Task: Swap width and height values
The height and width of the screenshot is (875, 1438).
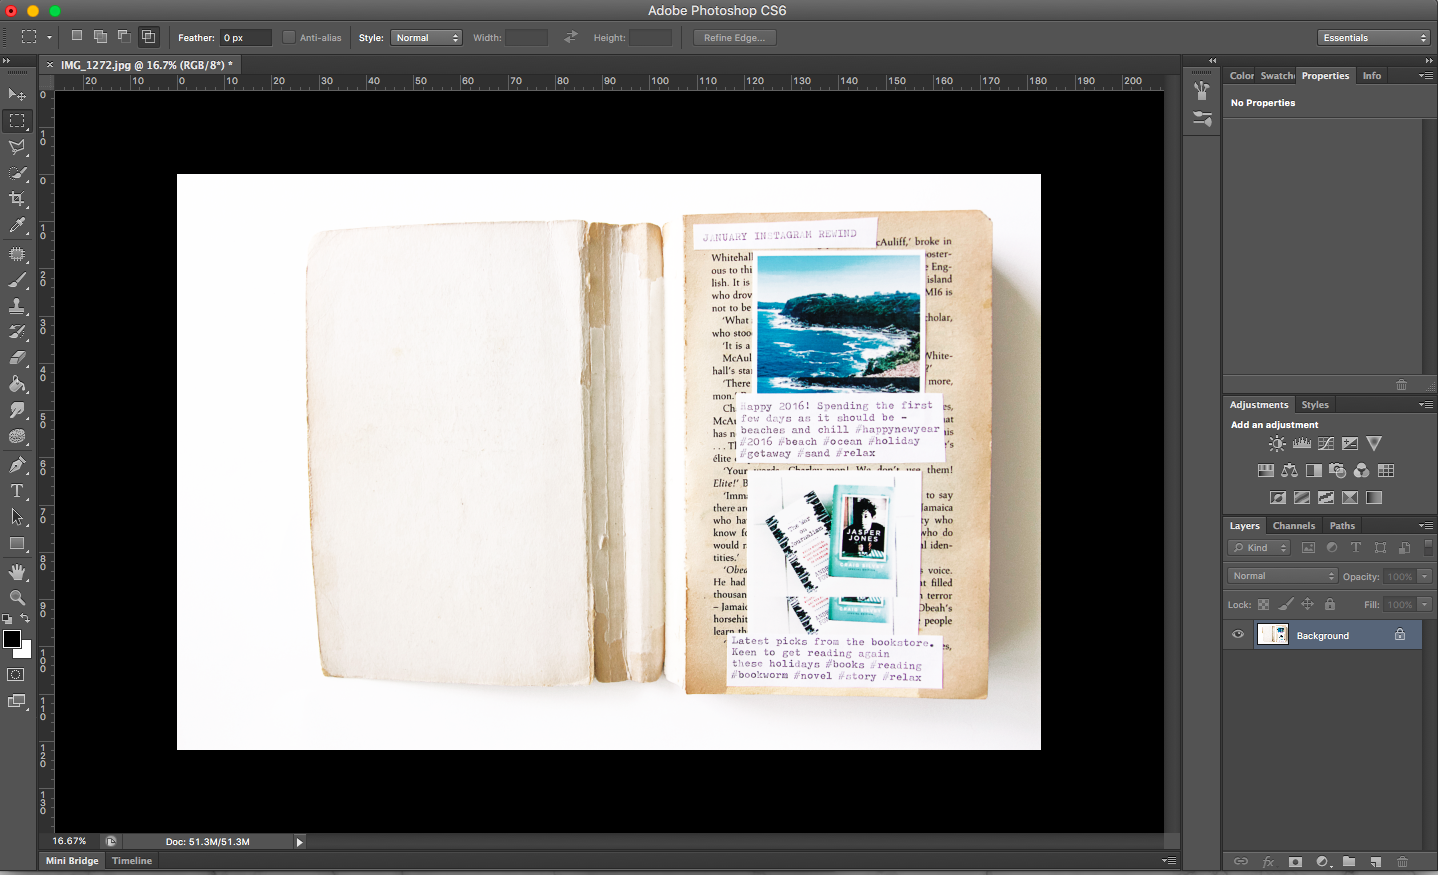Action: pyautogui.click(x=571, y=37)
